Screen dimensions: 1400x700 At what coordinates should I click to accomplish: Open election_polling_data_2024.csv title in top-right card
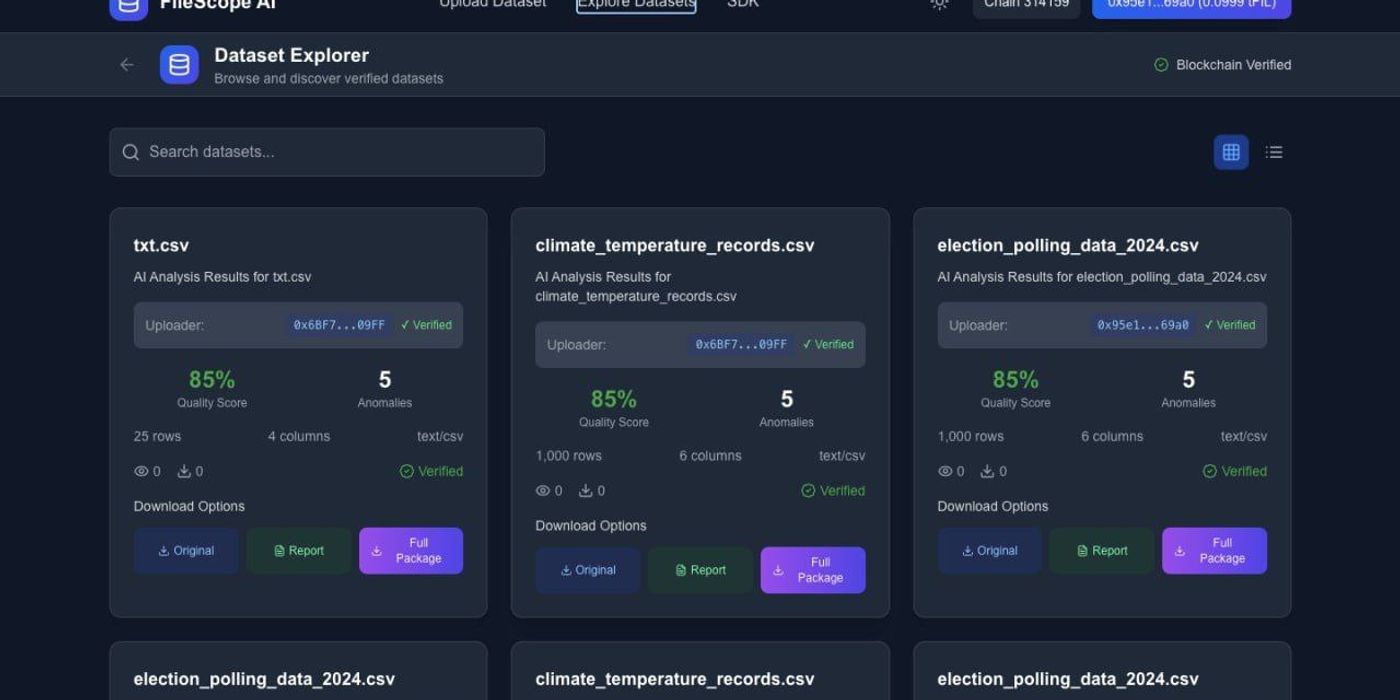click(x=1068, y=245)
